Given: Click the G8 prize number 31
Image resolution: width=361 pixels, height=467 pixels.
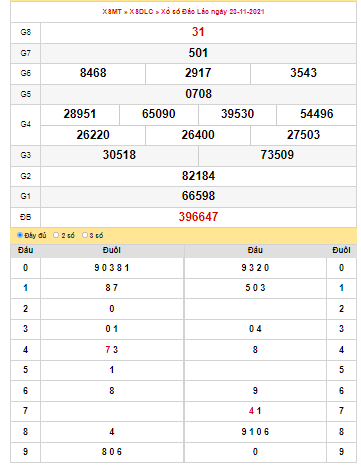Looking at the screenshot, I should [x=198, y=32].
